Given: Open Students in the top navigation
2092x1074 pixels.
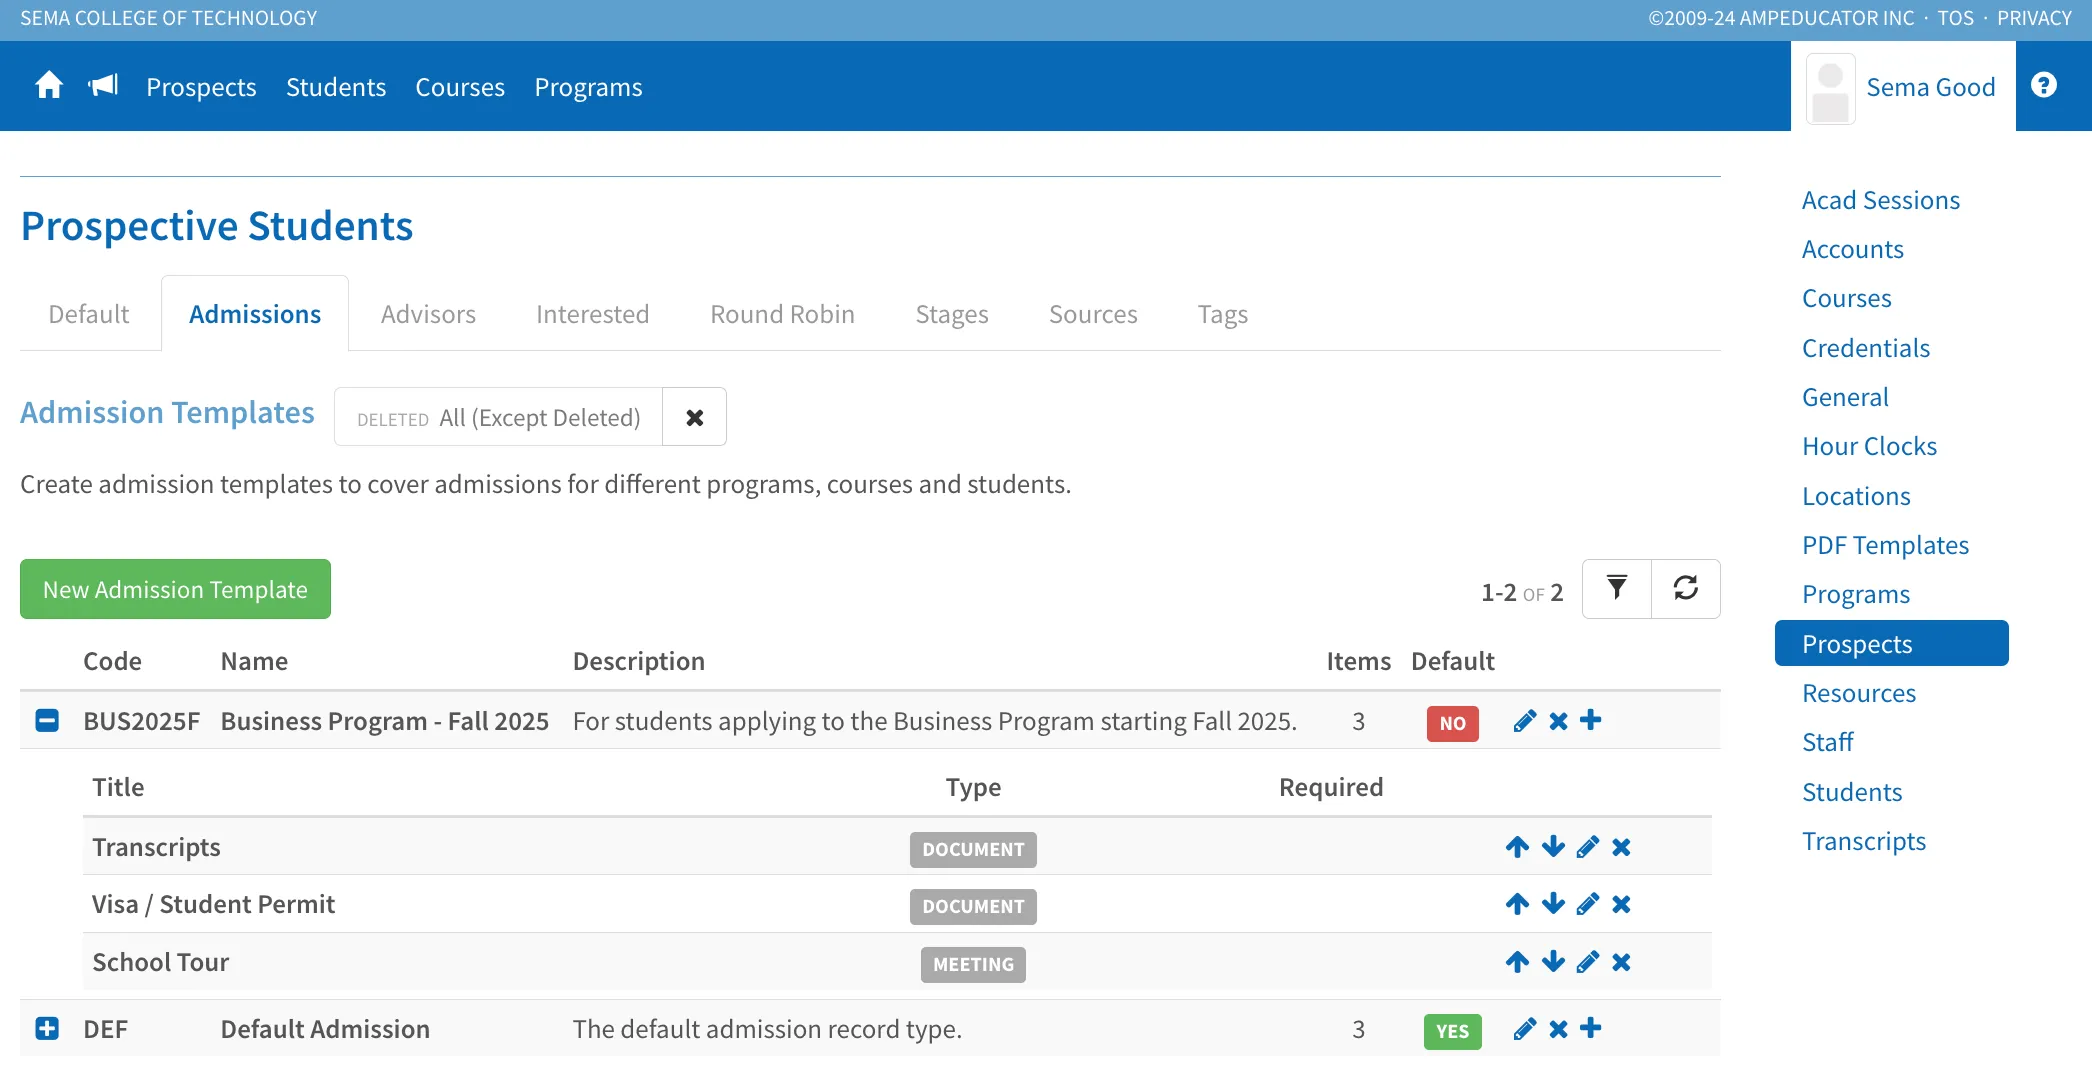Looking at the screenshot, I should (336, 87).
